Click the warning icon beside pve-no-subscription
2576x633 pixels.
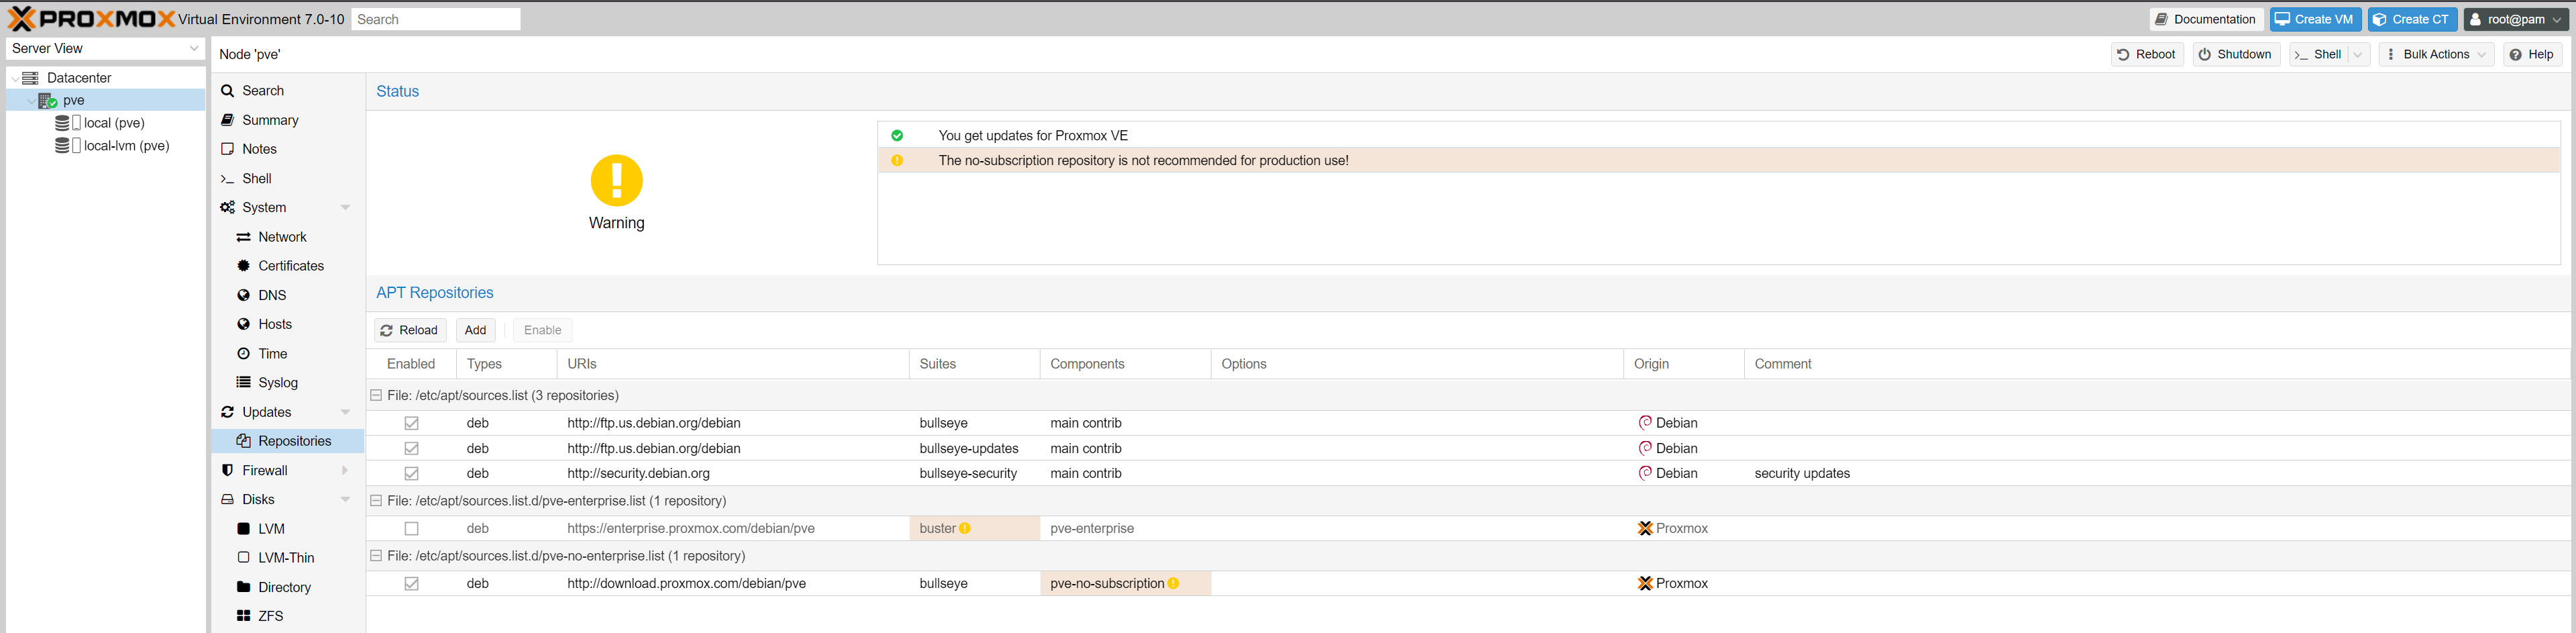coord(1173,584)
